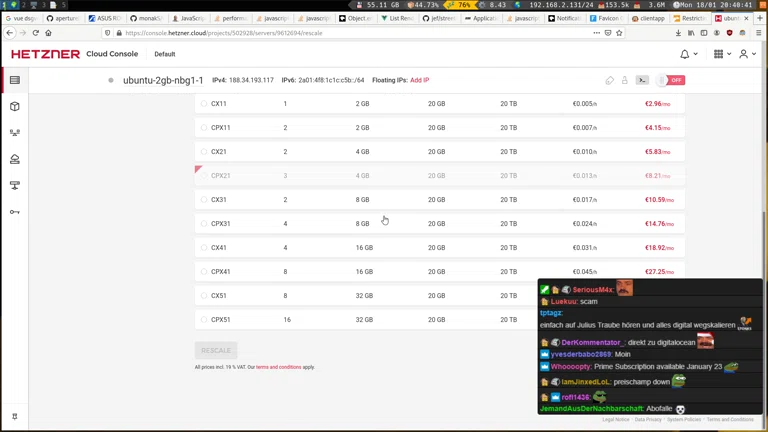This screenshot has width=768, height=432.
Task: Go to browser home page
Action: tap(48, 33)
